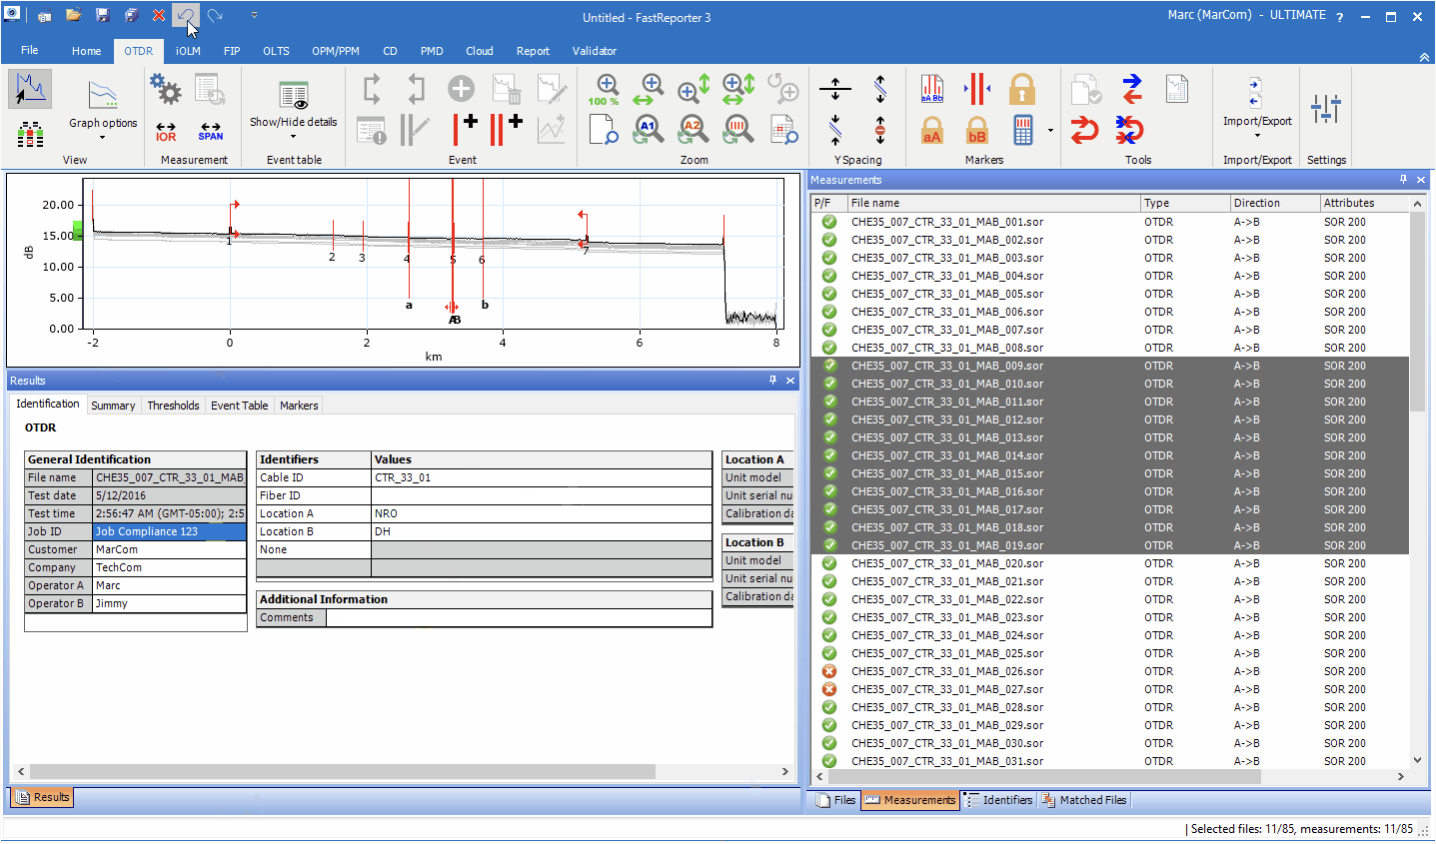
Task: Switch to the iOLM ribbon tab
Action: (188, 51)
